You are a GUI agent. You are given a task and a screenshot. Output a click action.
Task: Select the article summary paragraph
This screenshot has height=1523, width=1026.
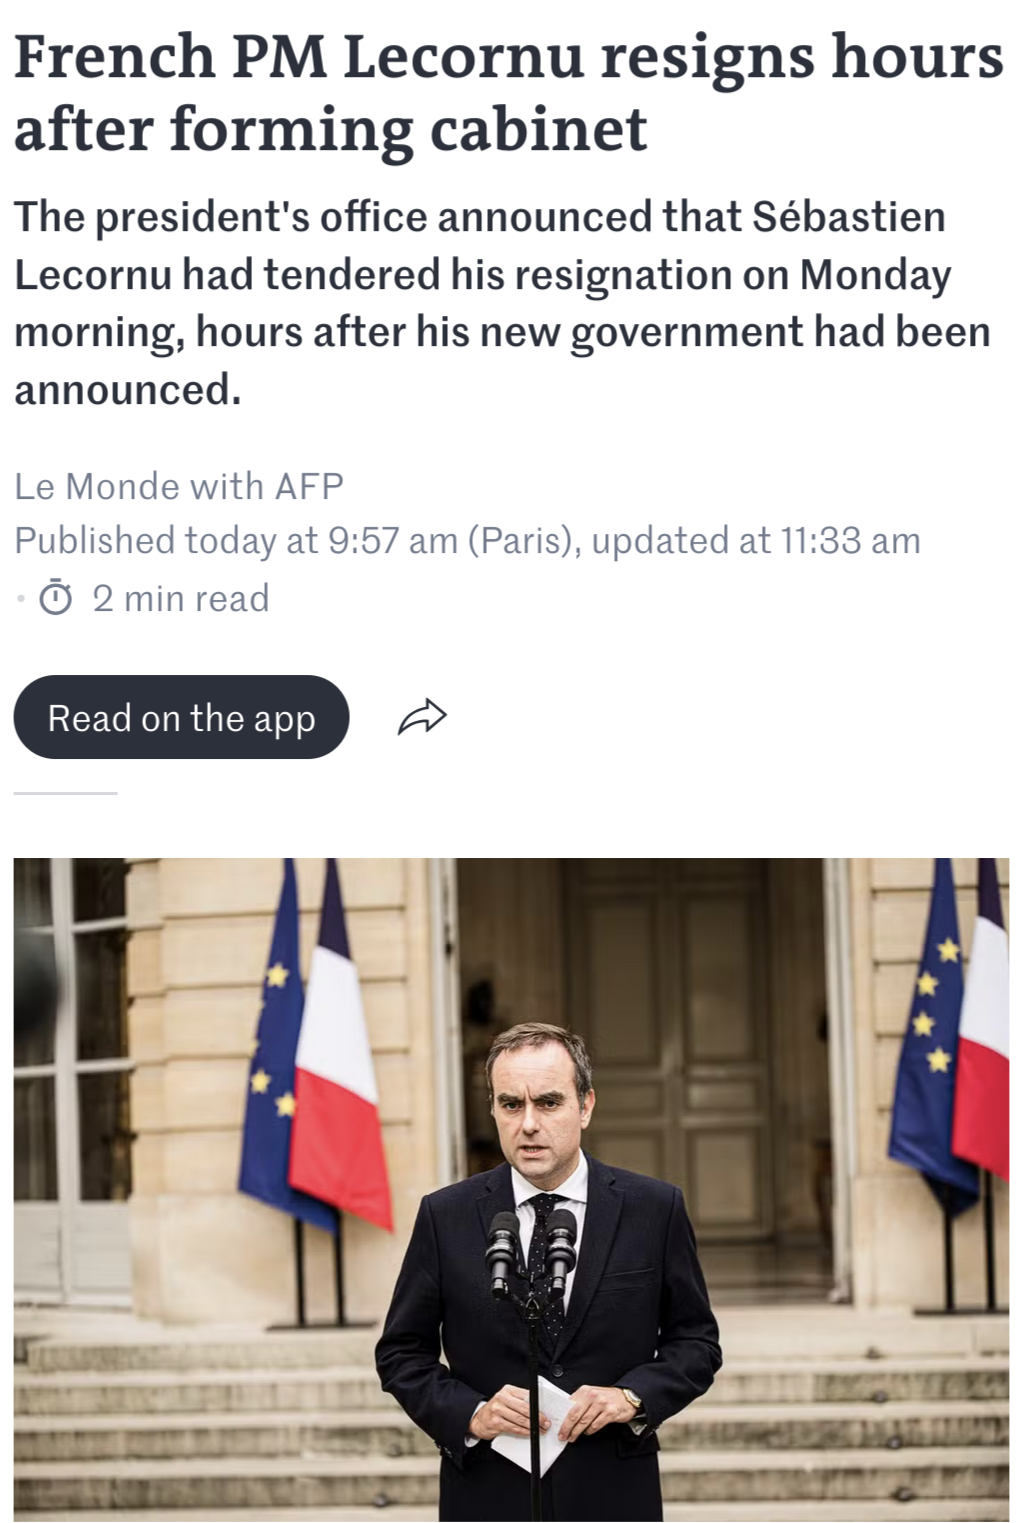[502, 303]
